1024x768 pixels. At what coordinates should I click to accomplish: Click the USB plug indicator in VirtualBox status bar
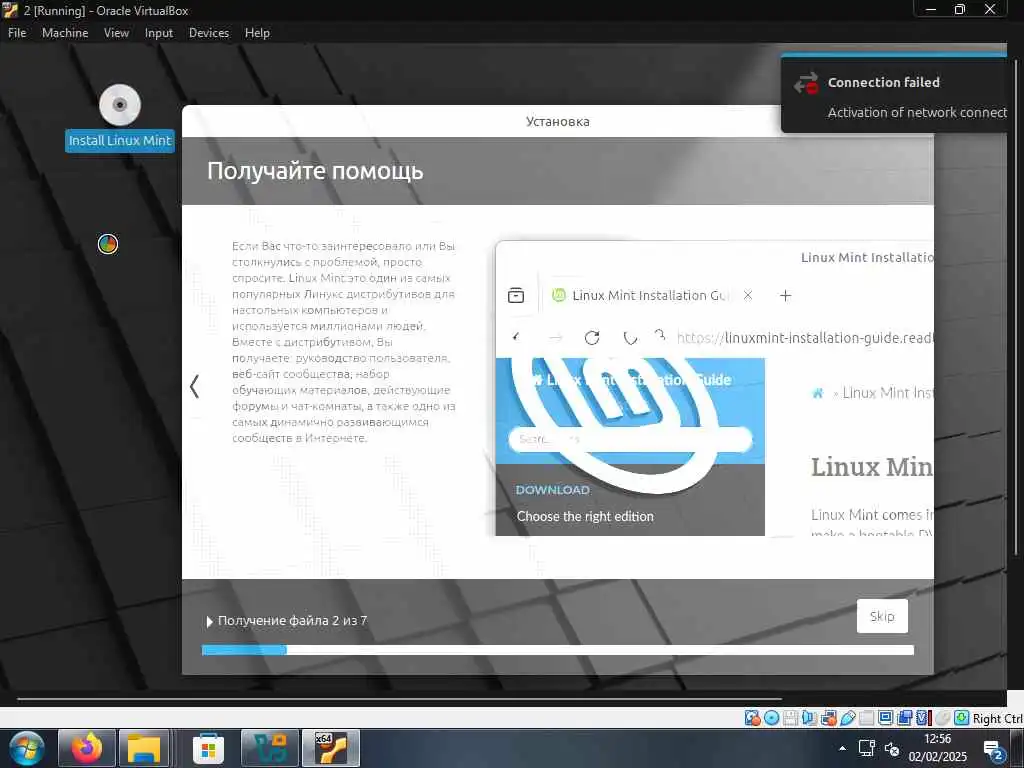tap(848, 718)
